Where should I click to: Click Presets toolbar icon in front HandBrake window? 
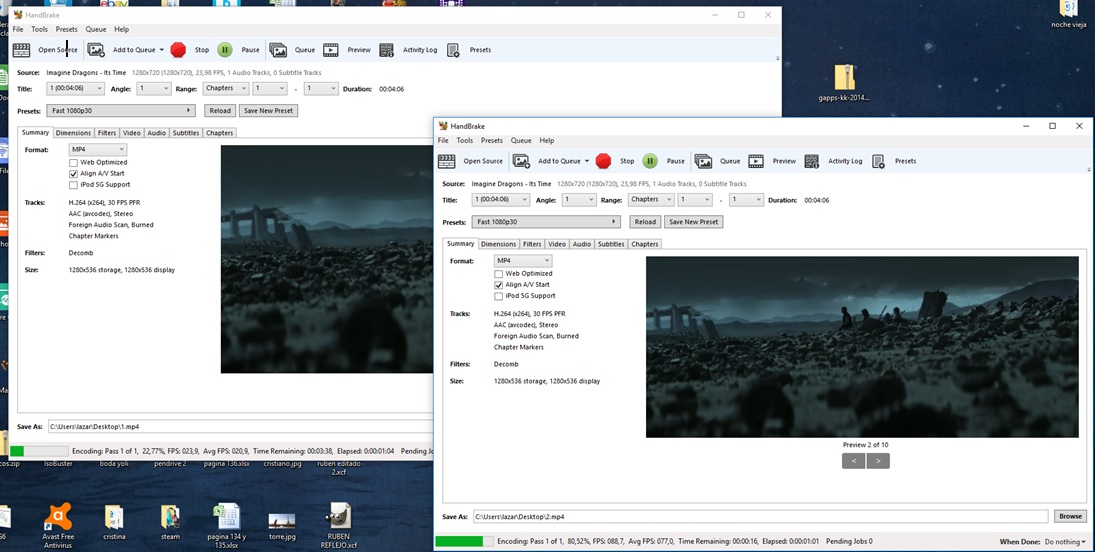[x=879, y=161]
